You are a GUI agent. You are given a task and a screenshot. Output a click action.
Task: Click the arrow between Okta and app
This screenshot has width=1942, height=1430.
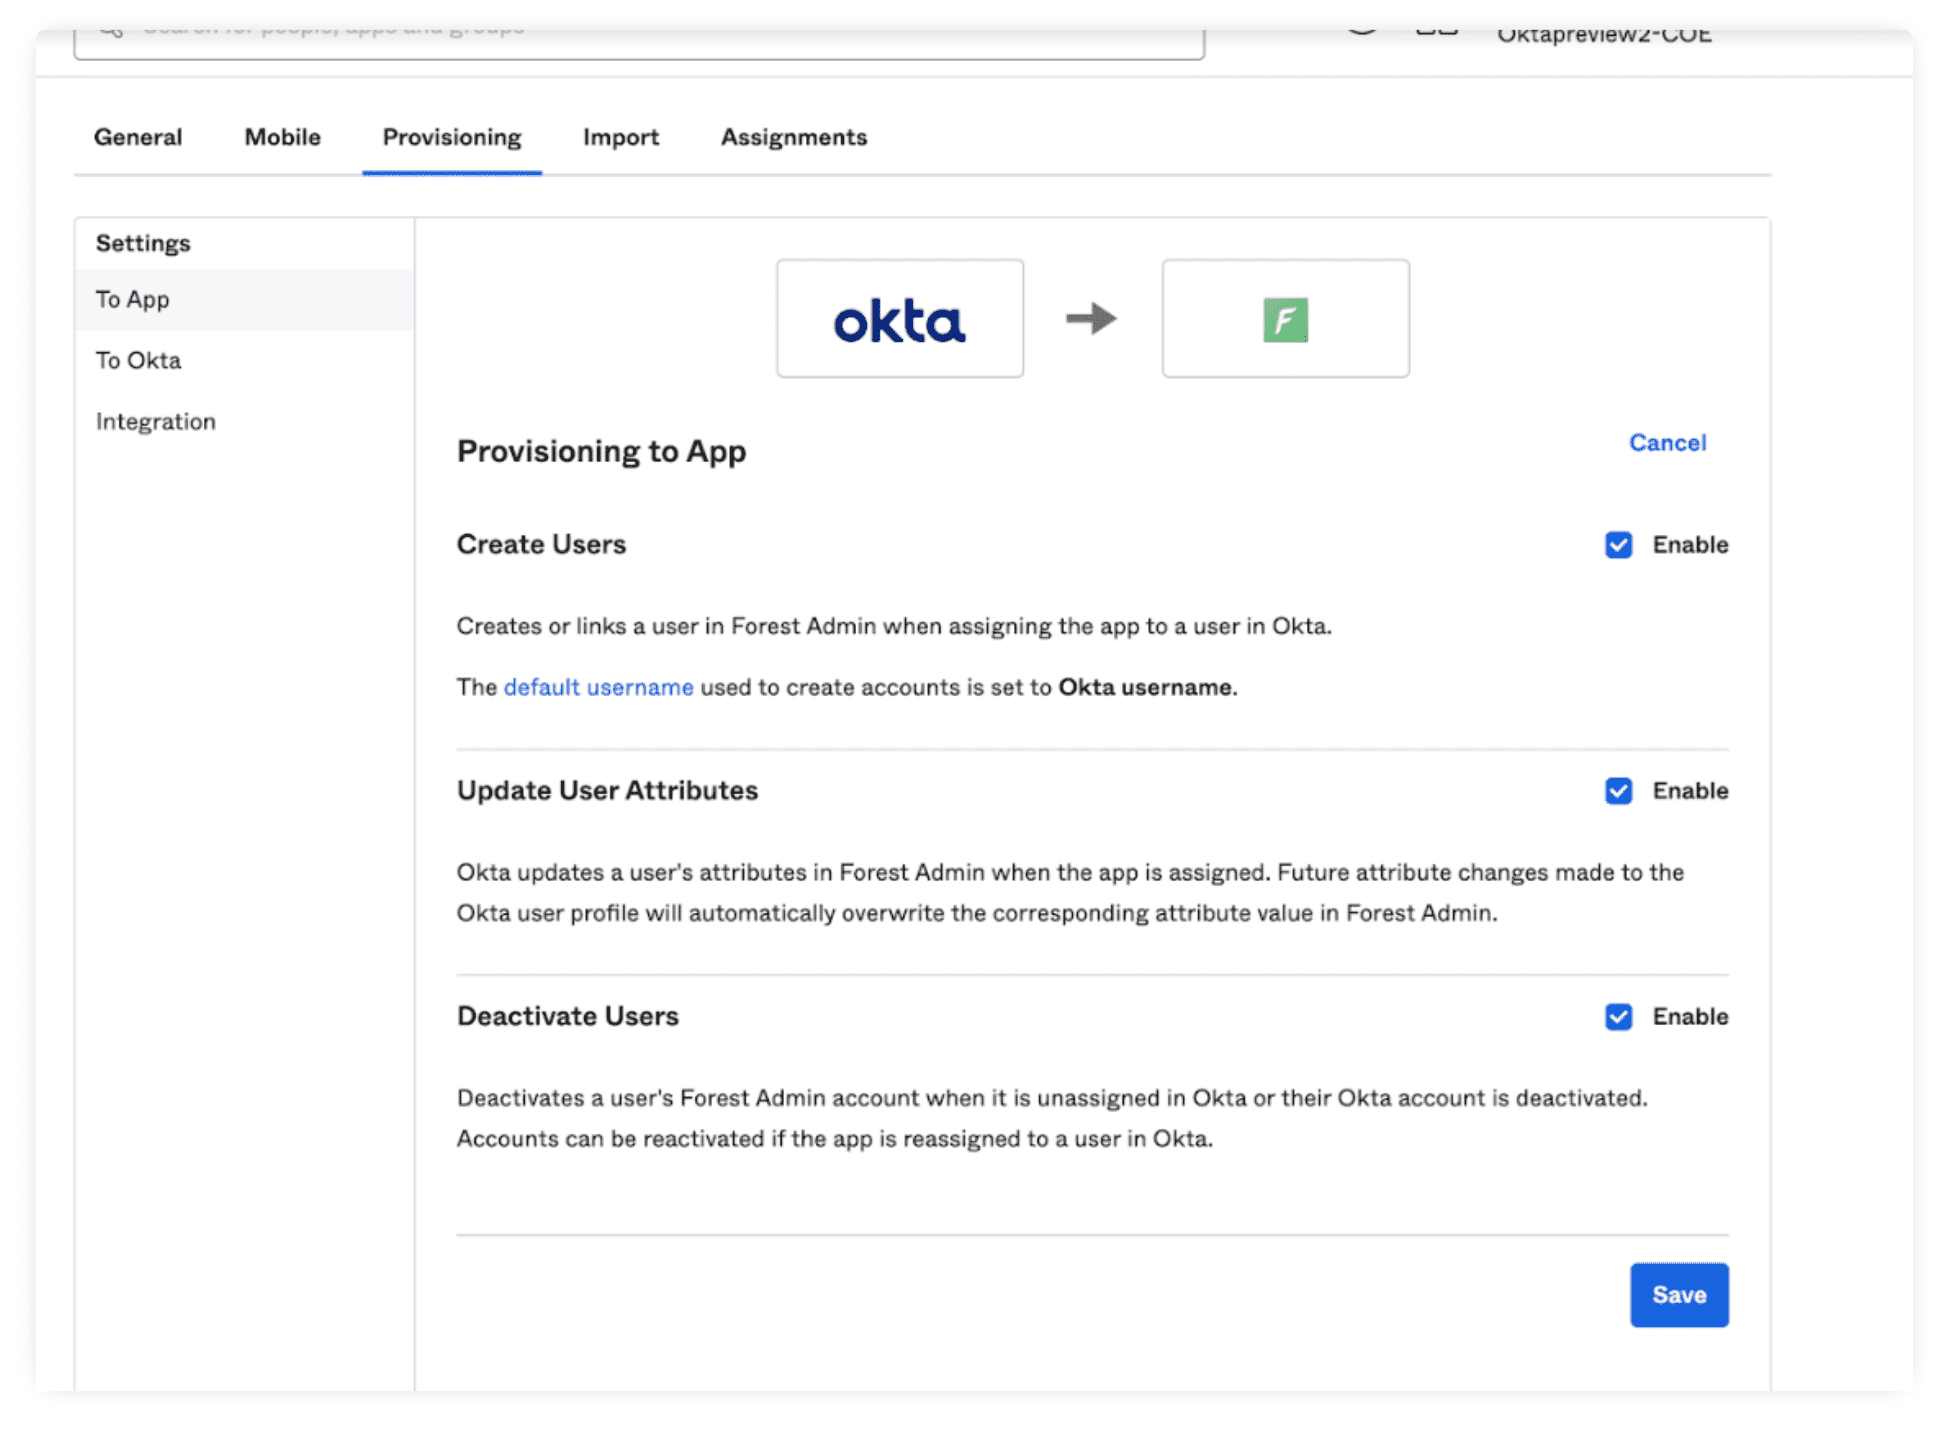tap(1091, 319)
